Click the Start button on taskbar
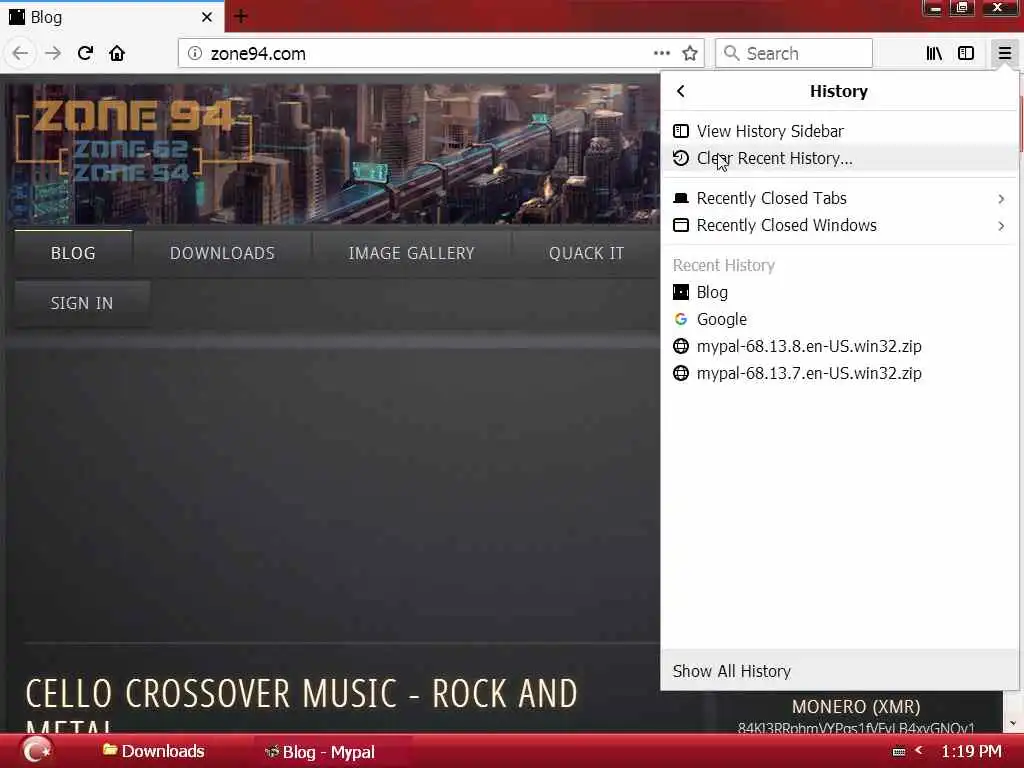 pyautogui.click(x=37, y=750)
